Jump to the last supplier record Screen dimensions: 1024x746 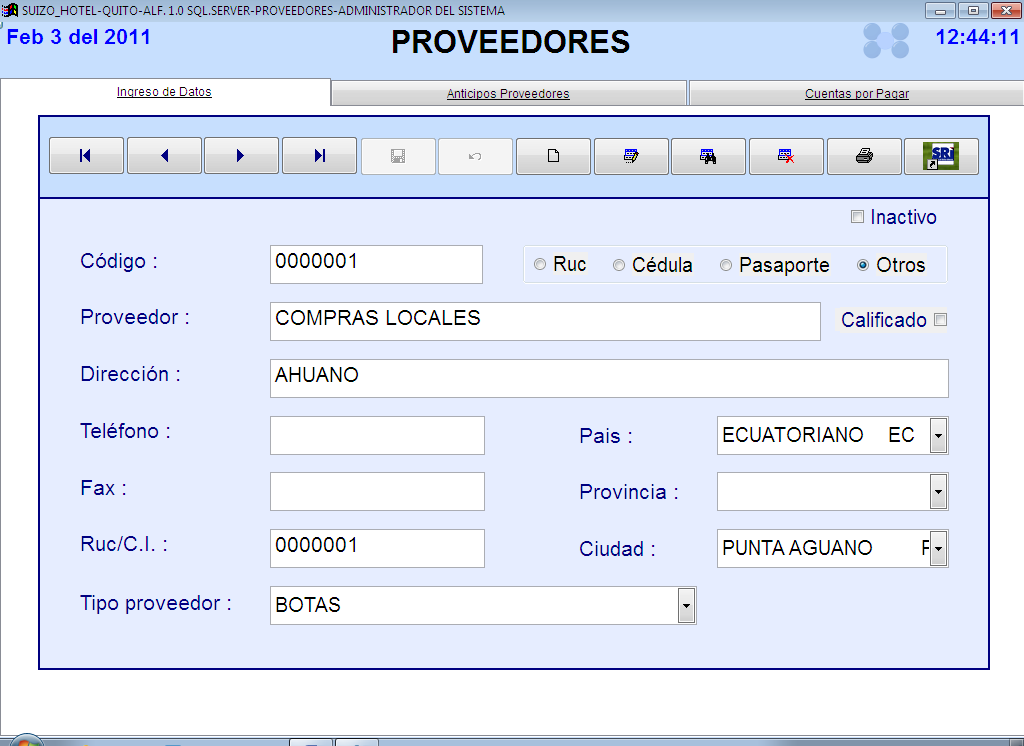pyautogui.click(x=319, y=156)
